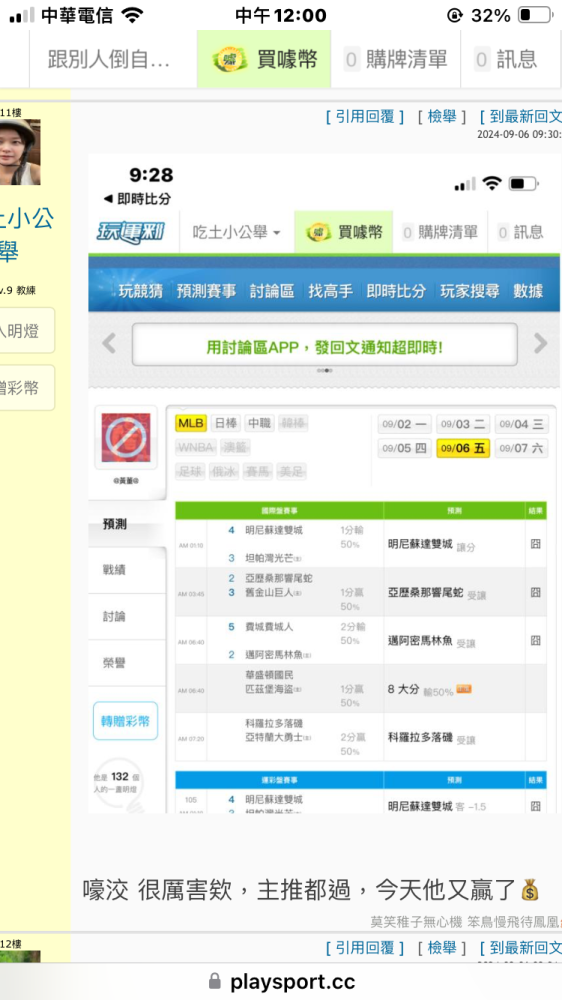Jump via 到最新回文 link on floor 11
This screenshot has height=1000, width=562.
(x=521, y=117)
